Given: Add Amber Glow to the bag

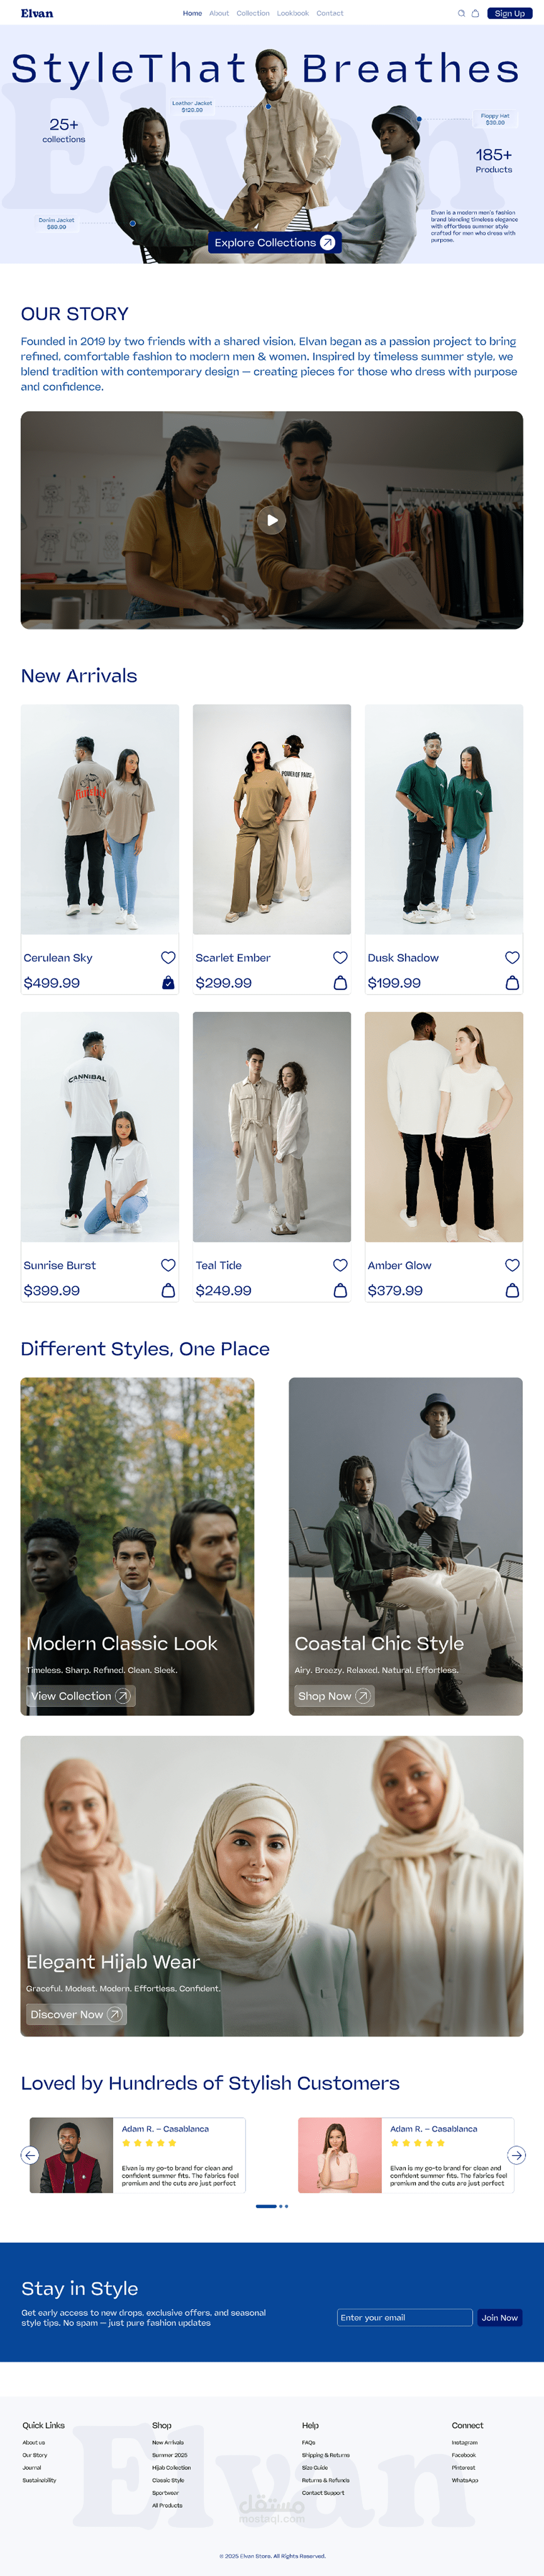Looking at the screenshot, I should (512, 1291).
